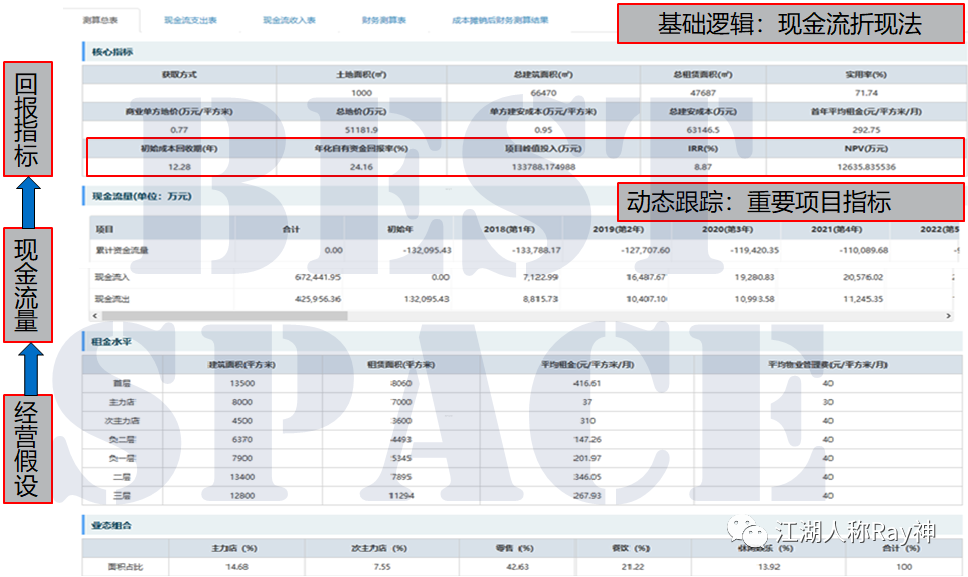The width and height of the screenshot is (968, 577).
Task: Select the 成本摊销后财务测算结果 tab
Action: (x=500, y=20)
